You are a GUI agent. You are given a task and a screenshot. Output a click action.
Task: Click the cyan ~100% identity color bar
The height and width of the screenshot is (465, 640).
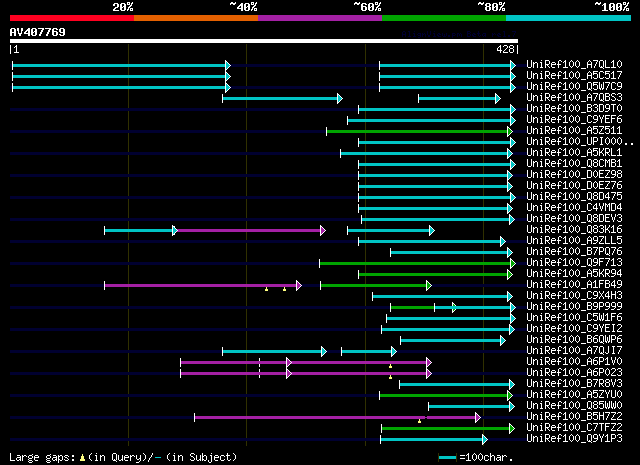pyautogui.click(x=569, y=18)
